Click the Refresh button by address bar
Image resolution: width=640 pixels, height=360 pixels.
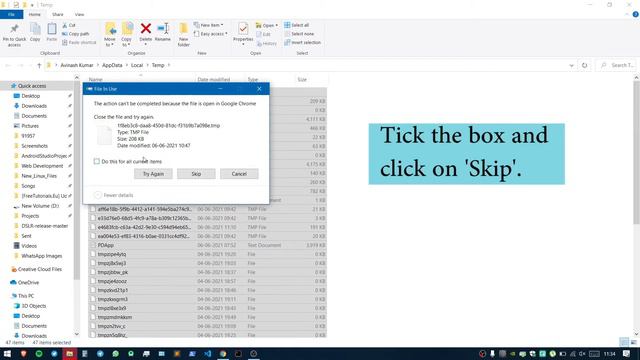584,65
